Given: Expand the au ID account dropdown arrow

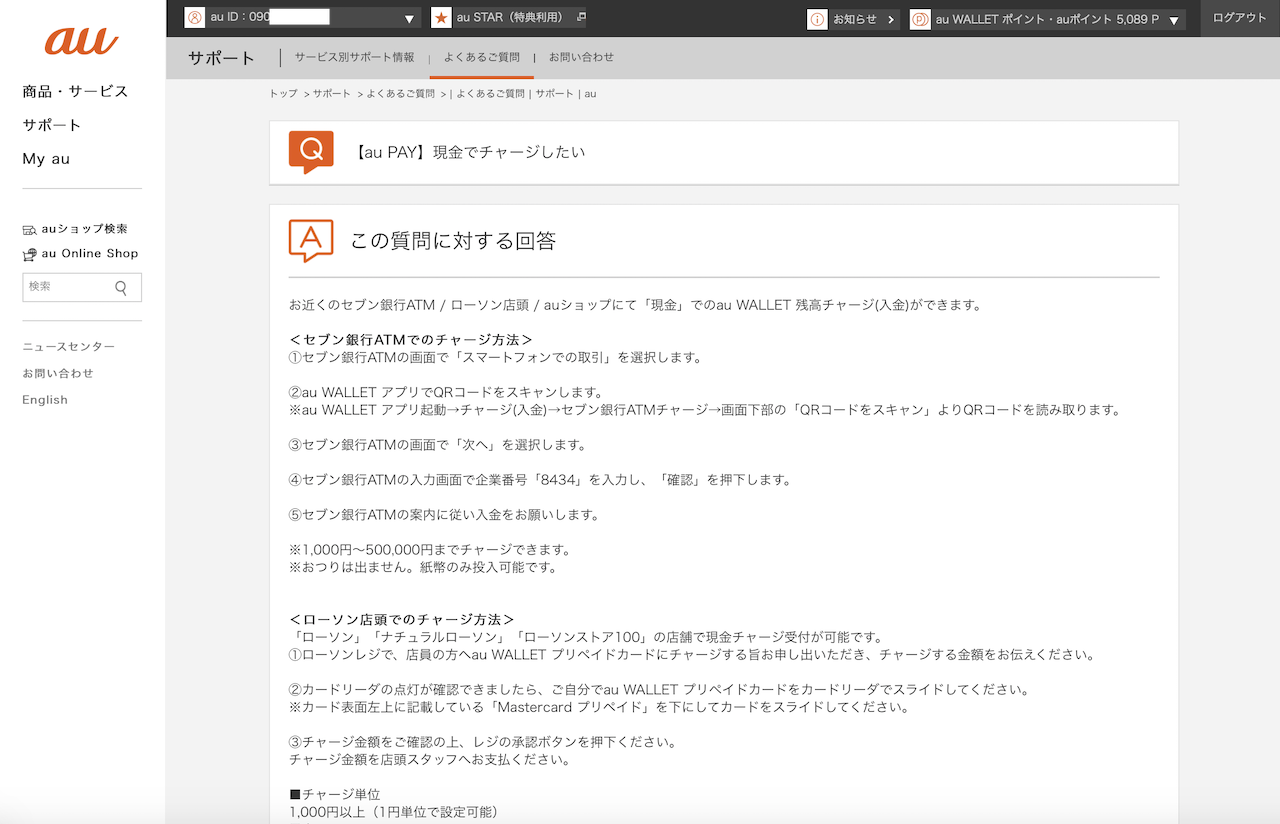Looking at the screenshot, I should point(410,19).
